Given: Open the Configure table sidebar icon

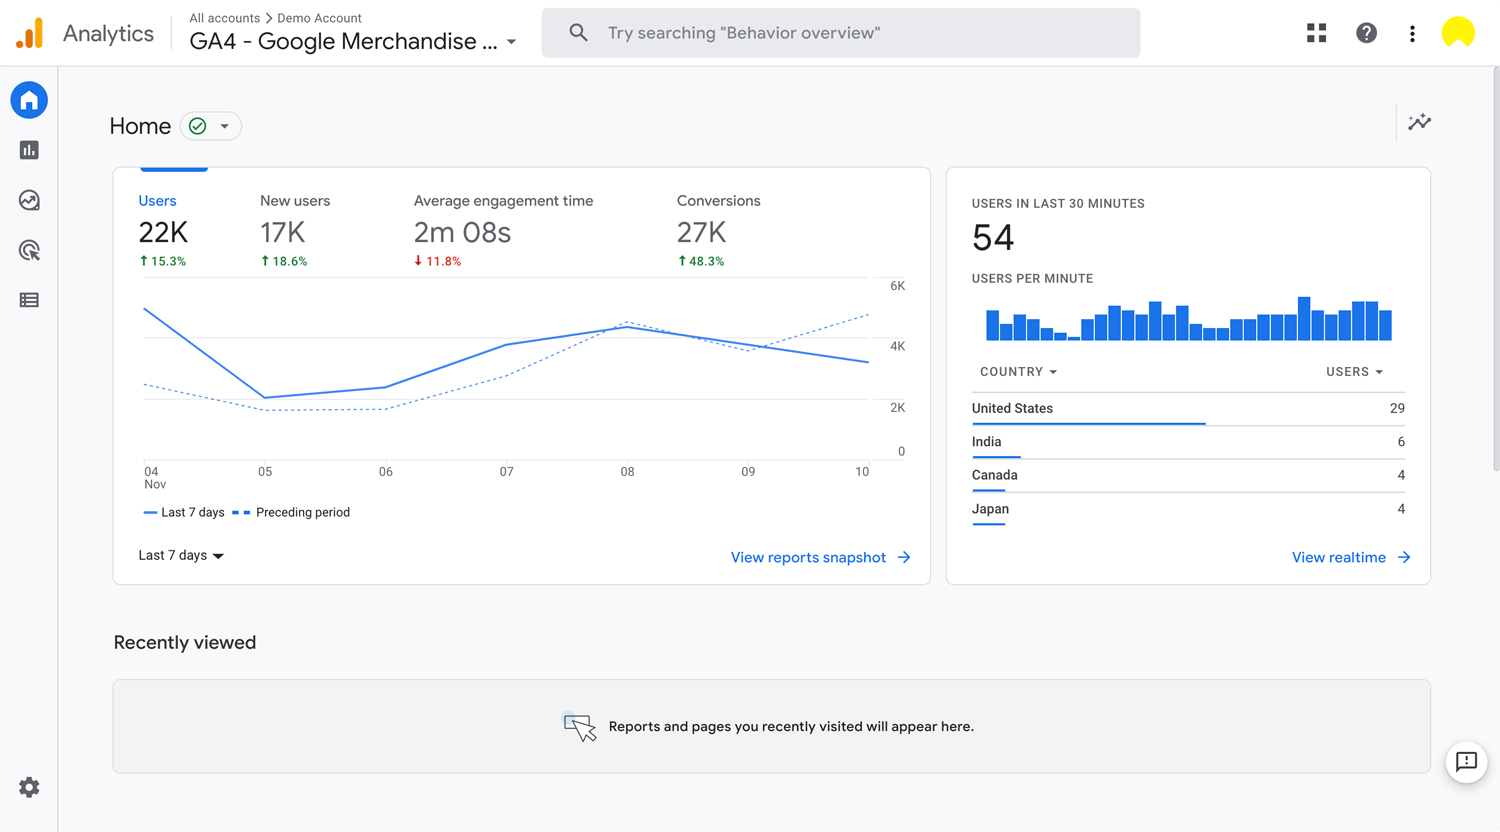Looking at the screenshot, I should pos(29,300).
